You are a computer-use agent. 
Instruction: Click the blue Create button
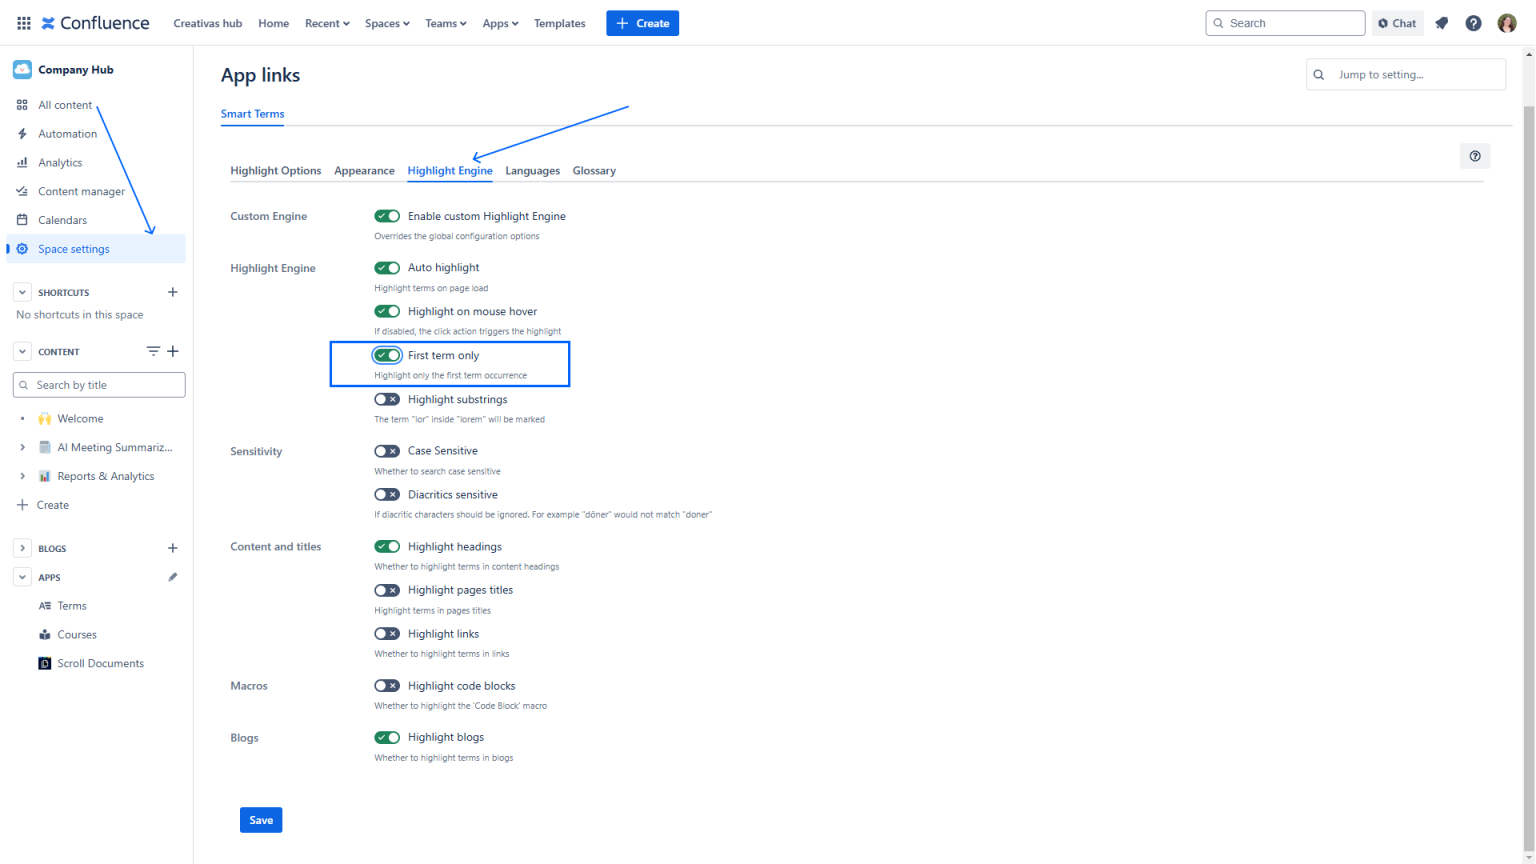click(642, 22)
